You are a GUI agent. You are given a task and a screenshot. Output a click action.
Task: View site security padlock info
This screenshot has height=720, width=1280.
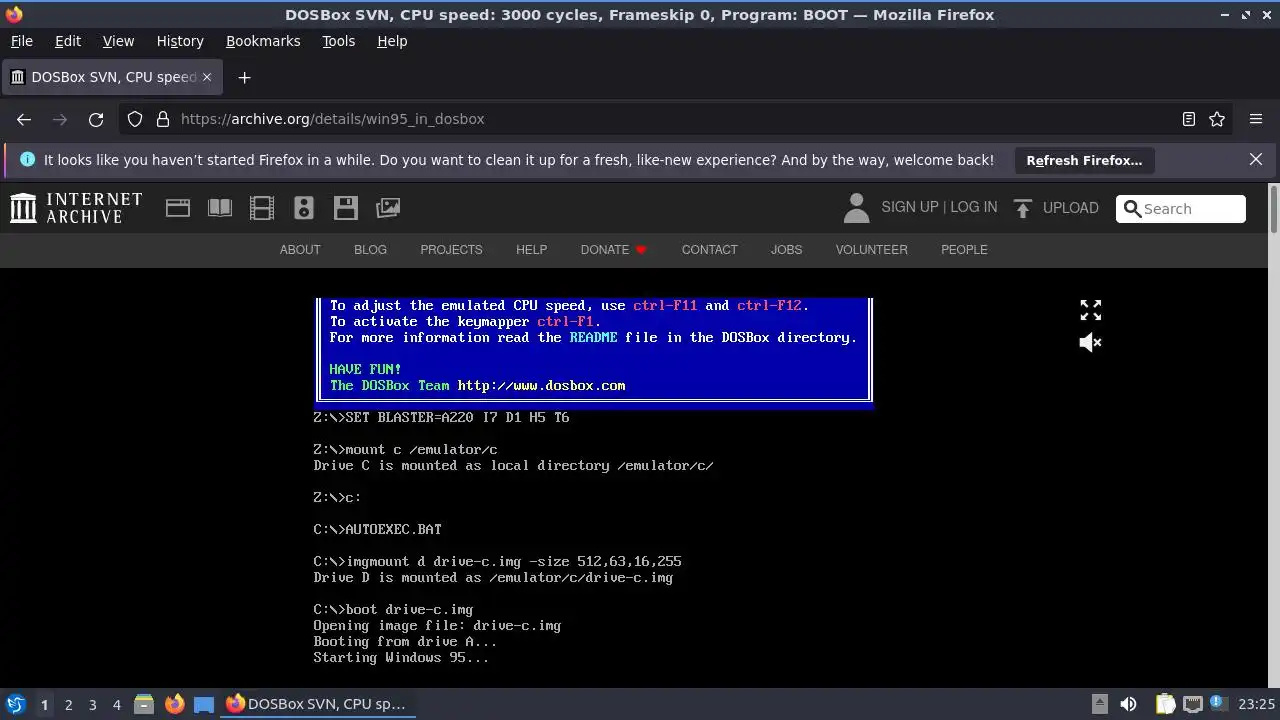tap(163, 119)
